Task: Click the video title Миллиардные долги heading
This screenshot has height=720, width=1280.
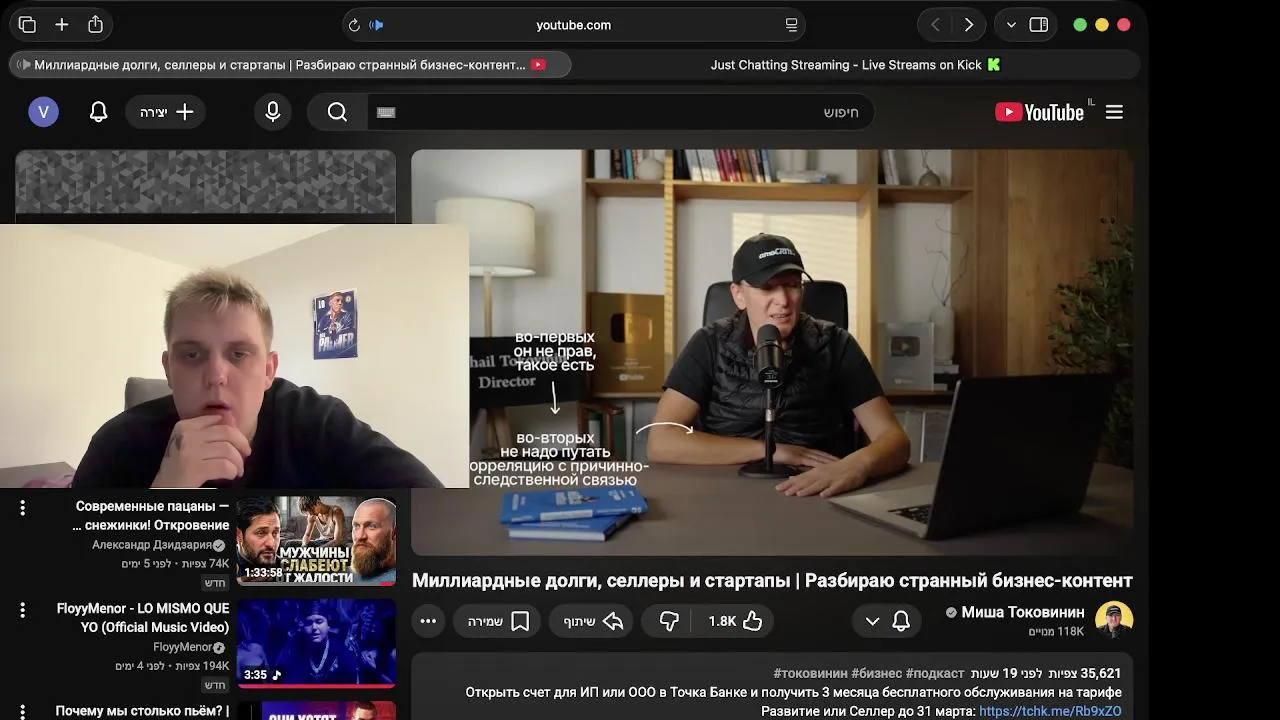Action: coord(772,581)
